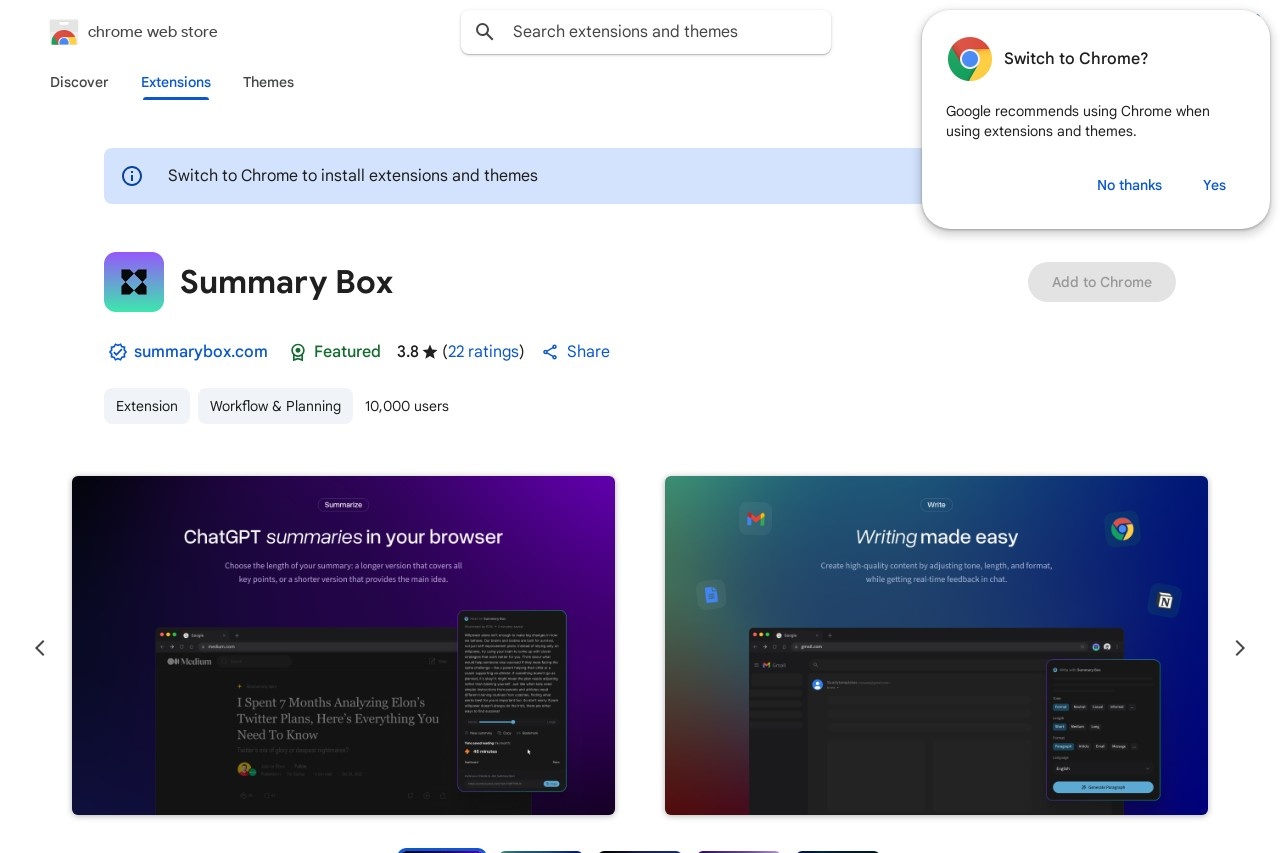
Task: Click the Chrome logo in the popup
Action: pos(970,59)
